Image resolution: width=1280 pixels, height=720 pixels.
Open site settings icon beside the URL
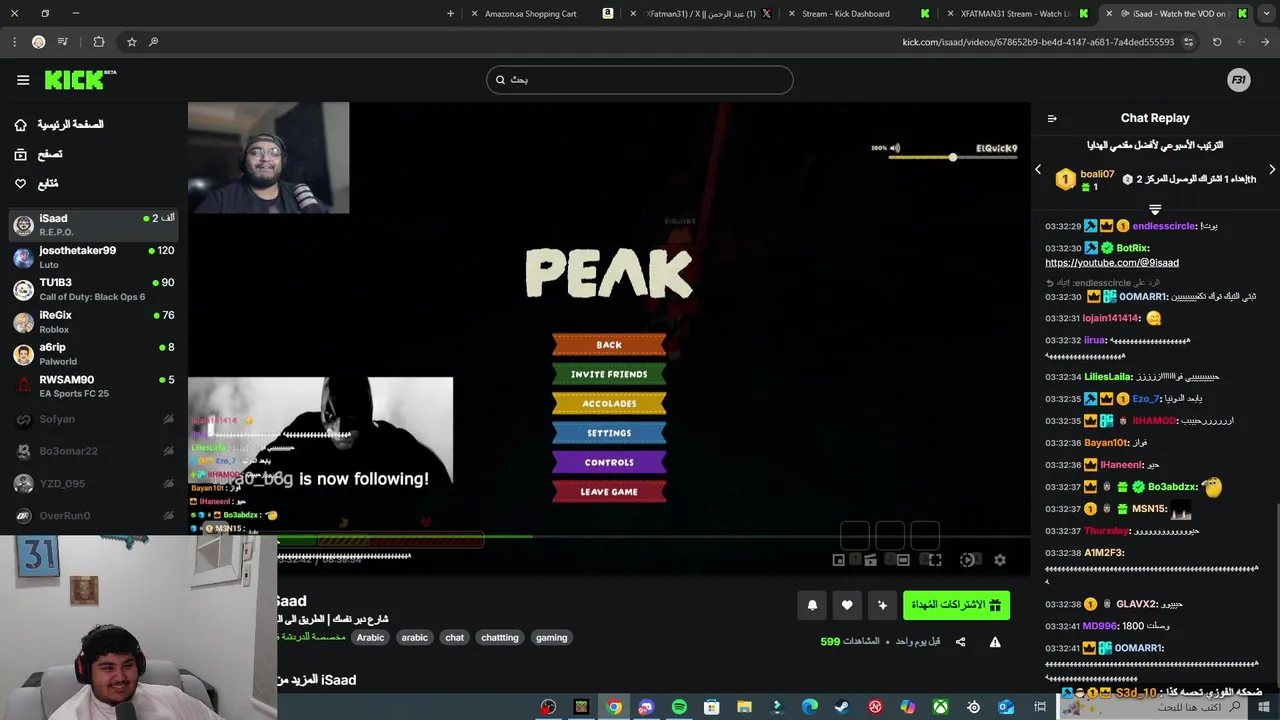(1188, 42)
